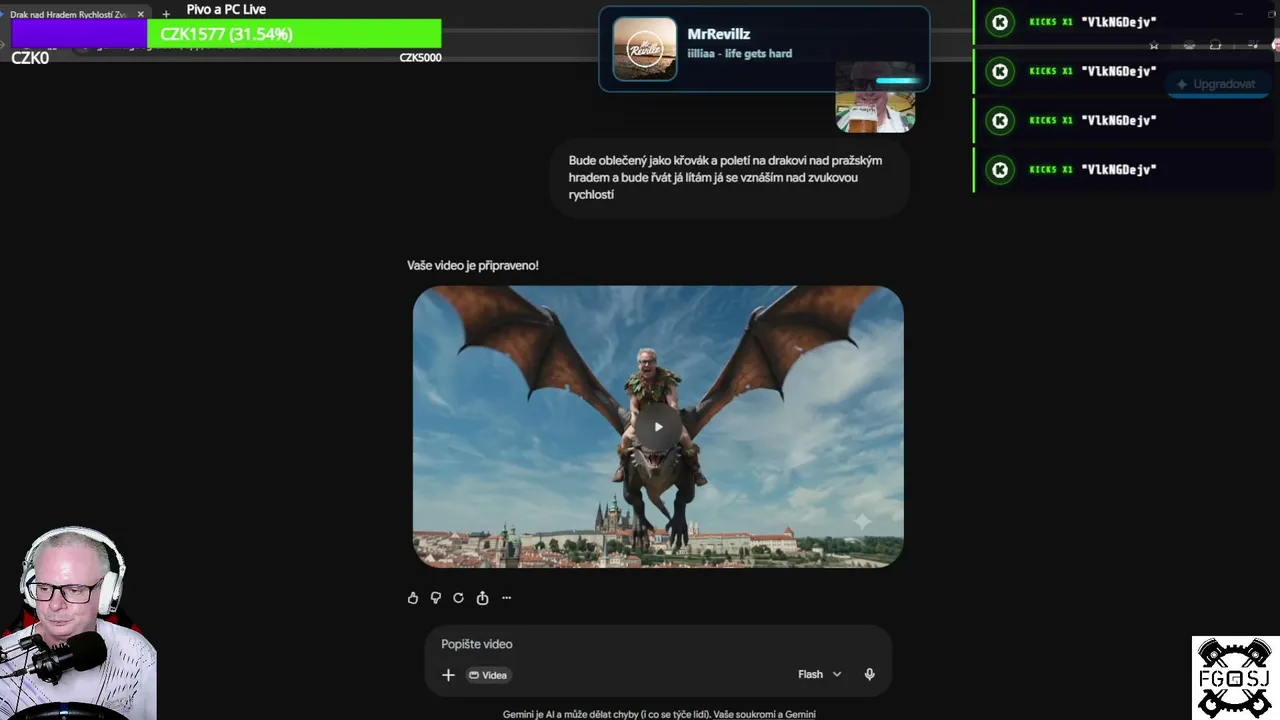Image resolution: width=1280 pixels, height=720 pixels.
Task: Focus the 'Popište video' prompt field
Action: 658,644
